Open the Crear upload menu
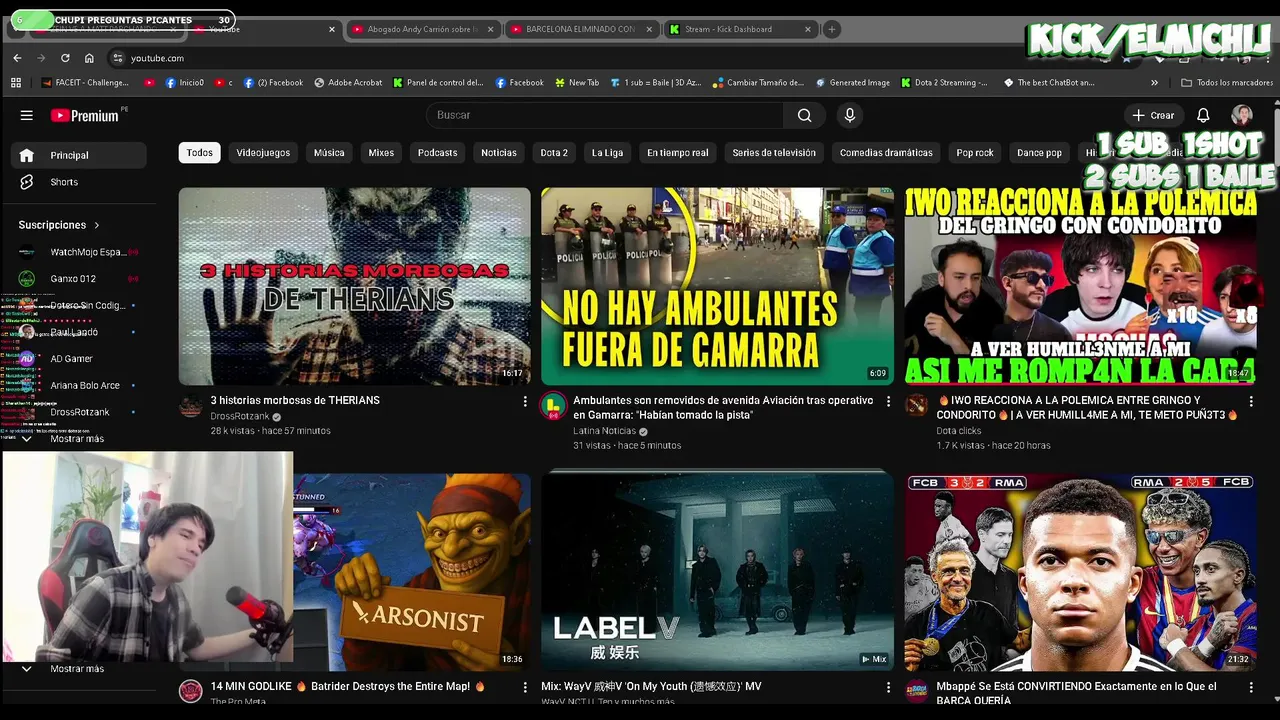The image size is (1280, 720). (x=1153, y=115)
